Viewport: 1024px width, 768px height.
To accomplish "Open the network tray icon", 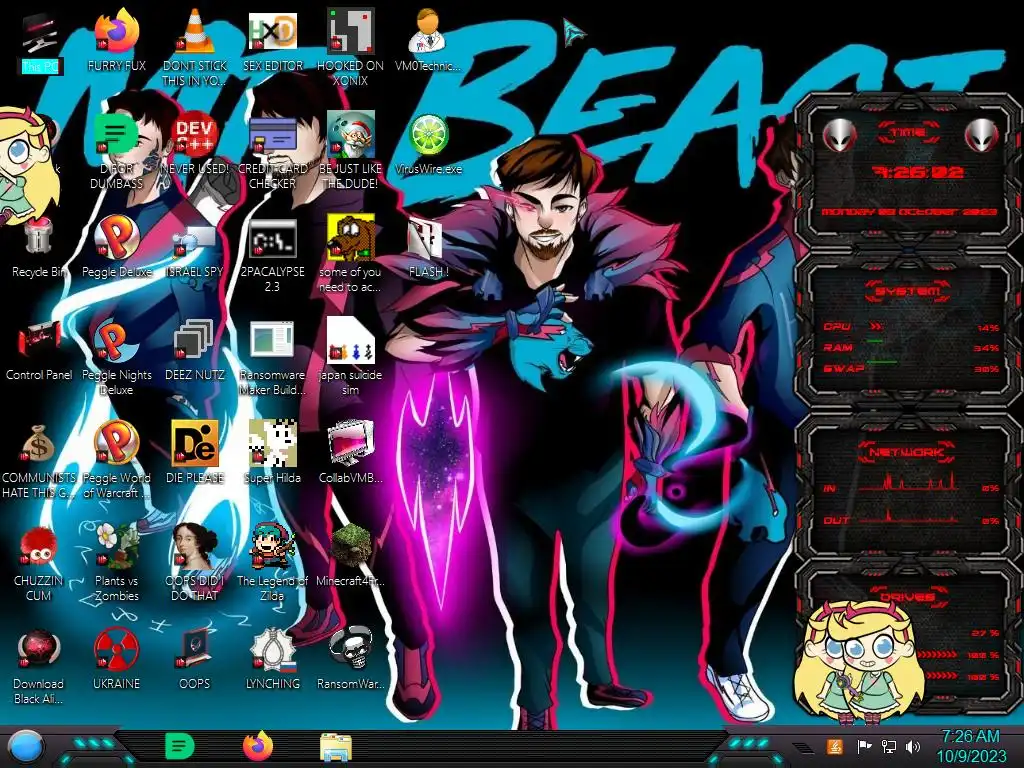I will coord(888,746).
